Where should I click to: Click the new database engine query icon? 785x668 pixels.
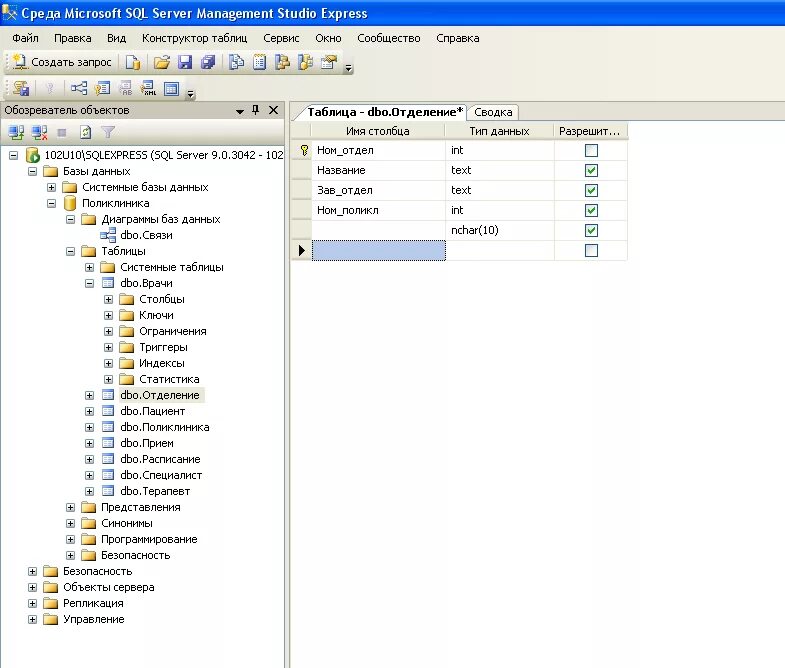coord(133,62)
